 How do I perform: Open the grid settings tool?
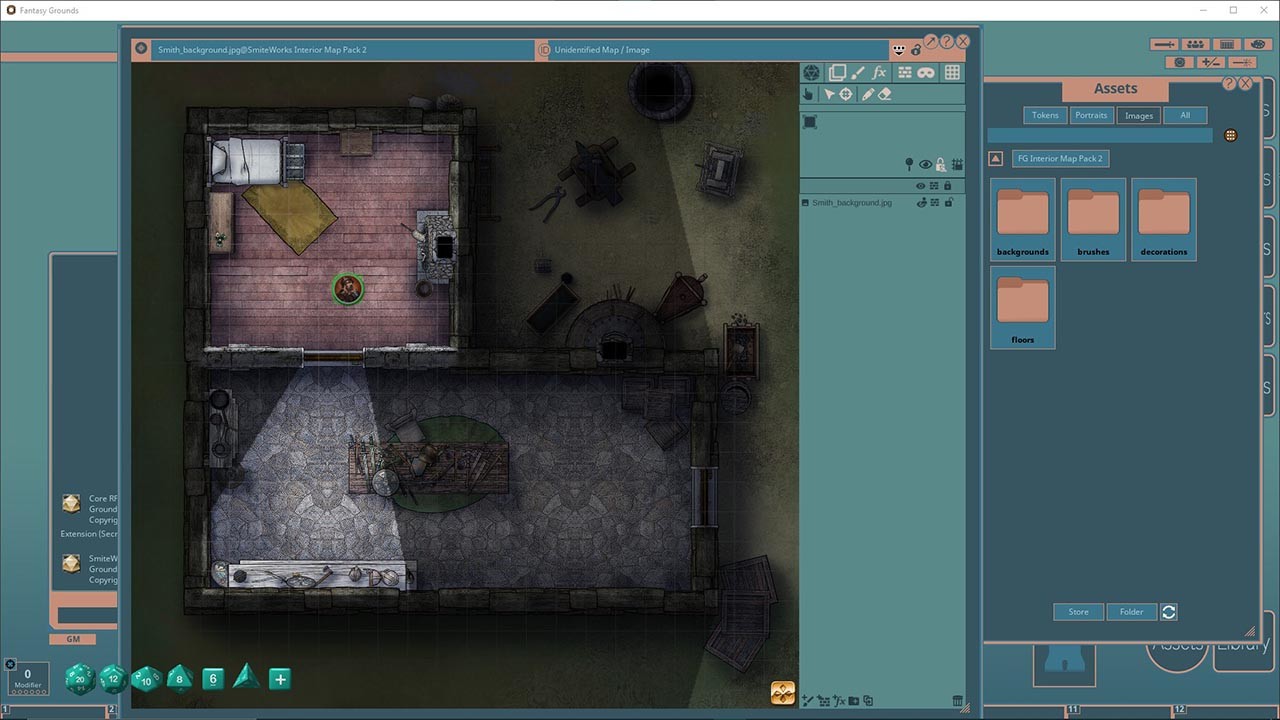click(951, 72)
